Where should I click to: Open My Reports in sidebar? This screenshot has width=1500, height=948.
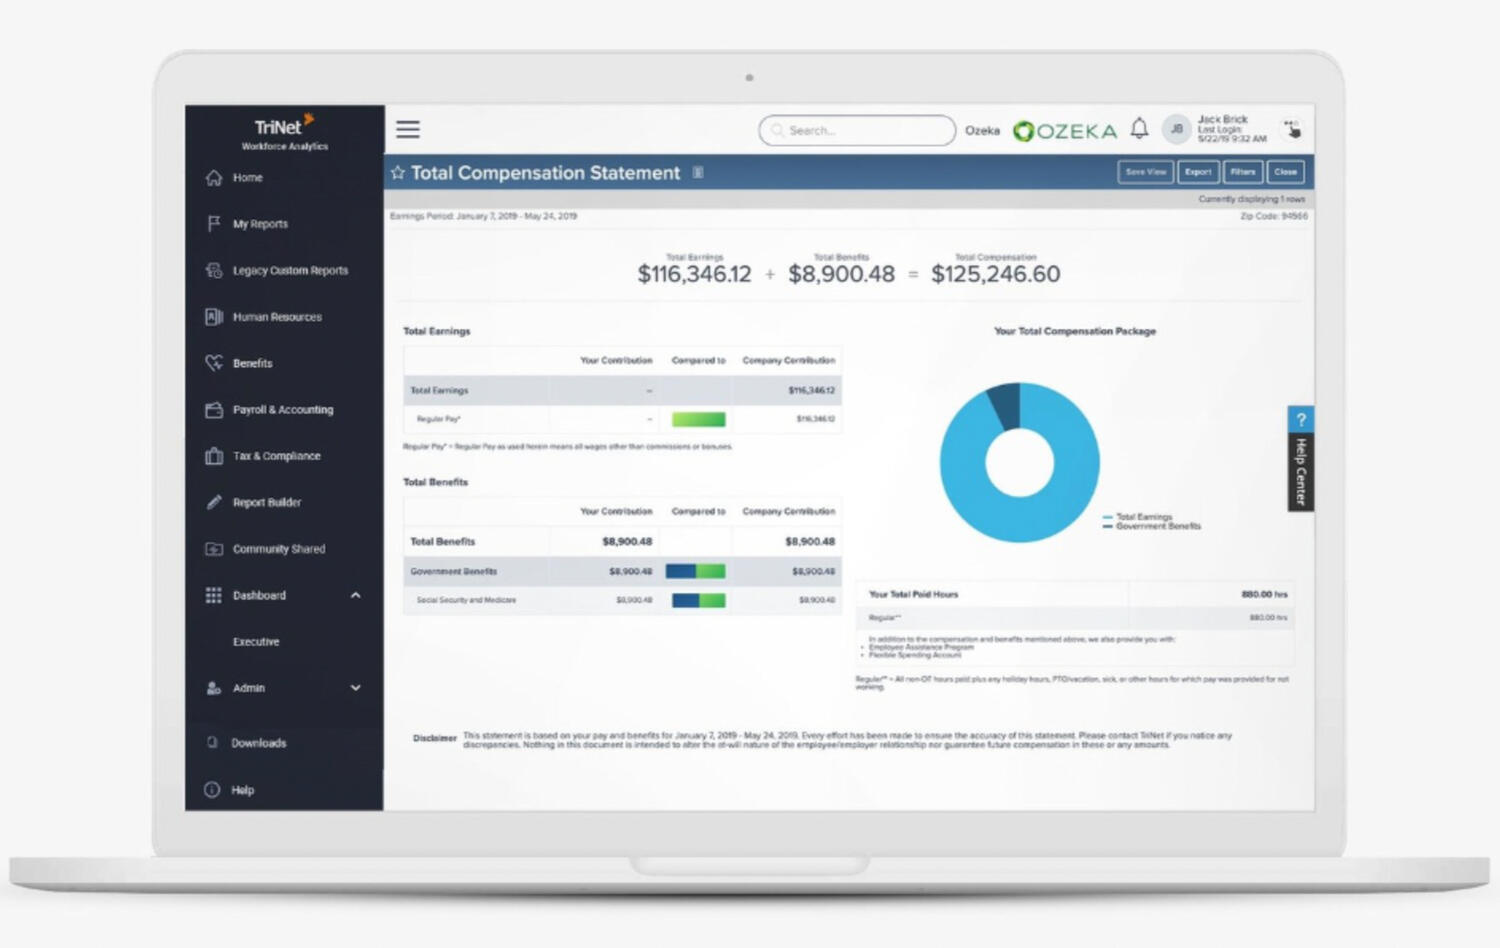coord(260,224)
